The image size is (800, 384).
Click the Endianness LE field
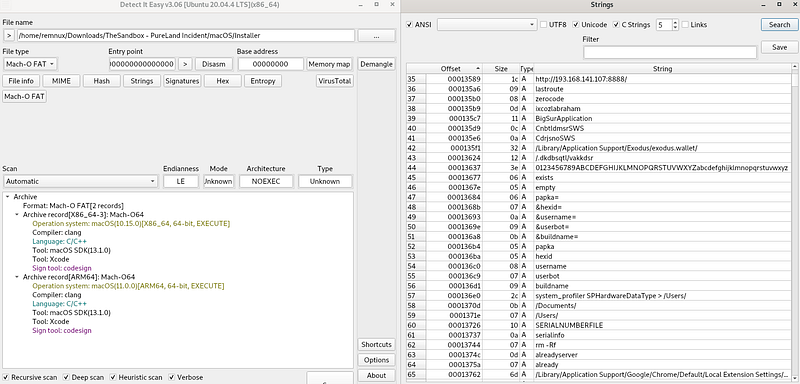tap(181, 181)
